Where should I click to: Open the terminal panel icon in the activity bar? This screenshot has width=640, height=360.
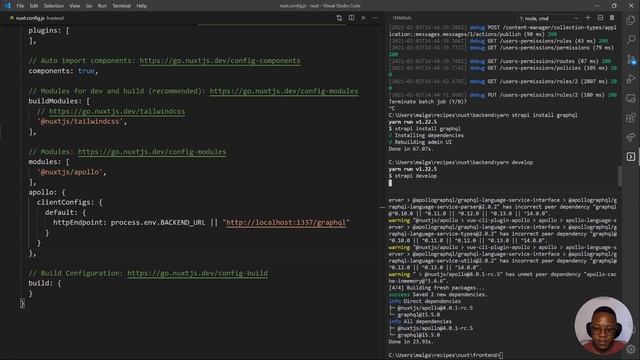pos(631,157)
